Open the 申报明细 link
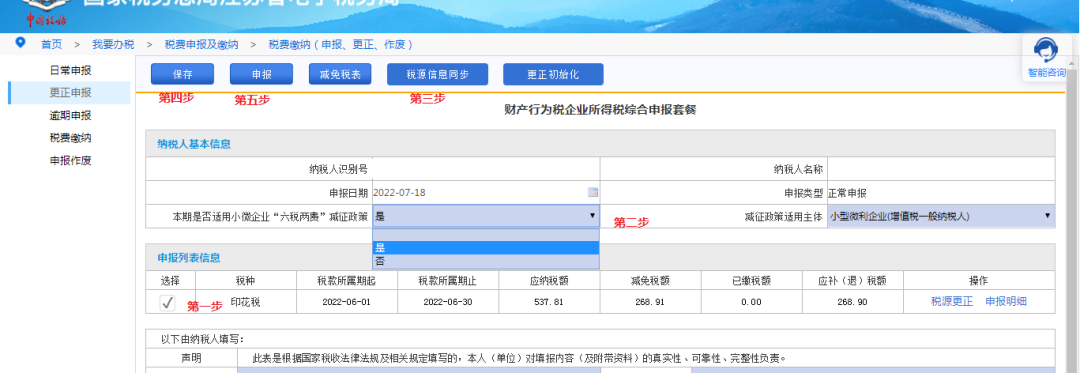This screenshot has height=373, width=1080. (x=1006, y=301)
